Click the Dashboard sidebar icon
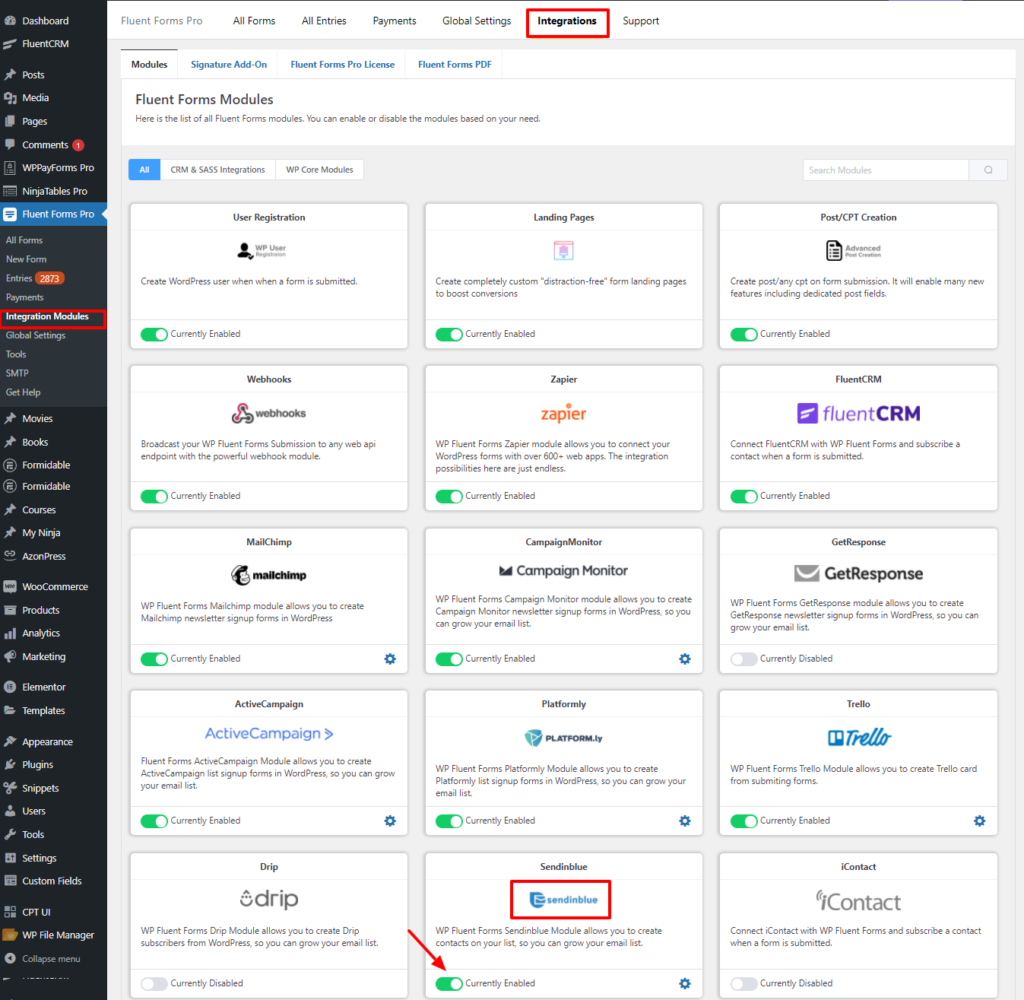 click(x=10, y=21)
